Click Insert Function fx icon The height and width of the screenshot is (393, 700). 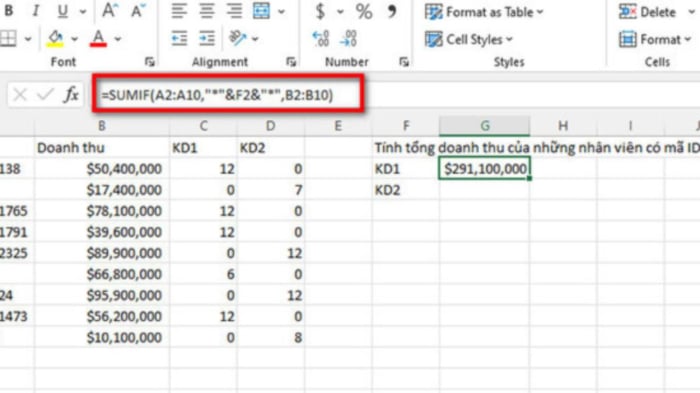(71, 94)
